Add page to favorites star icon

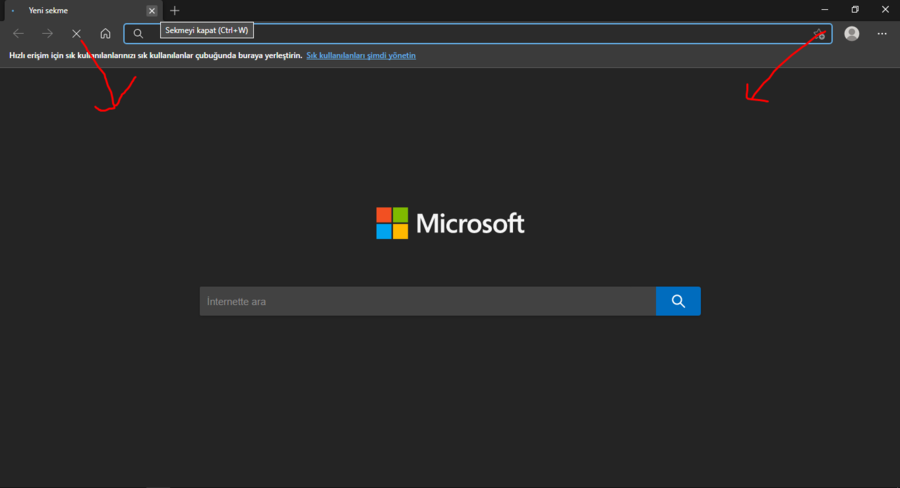819,34
